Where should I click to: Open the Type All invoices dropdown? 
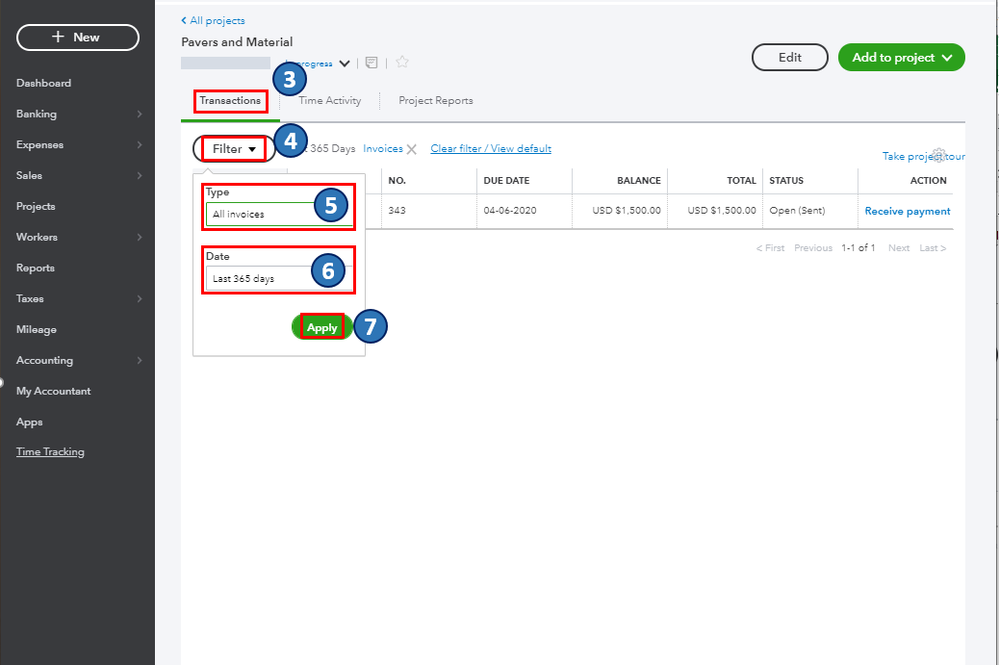click(x=278, y=214)
